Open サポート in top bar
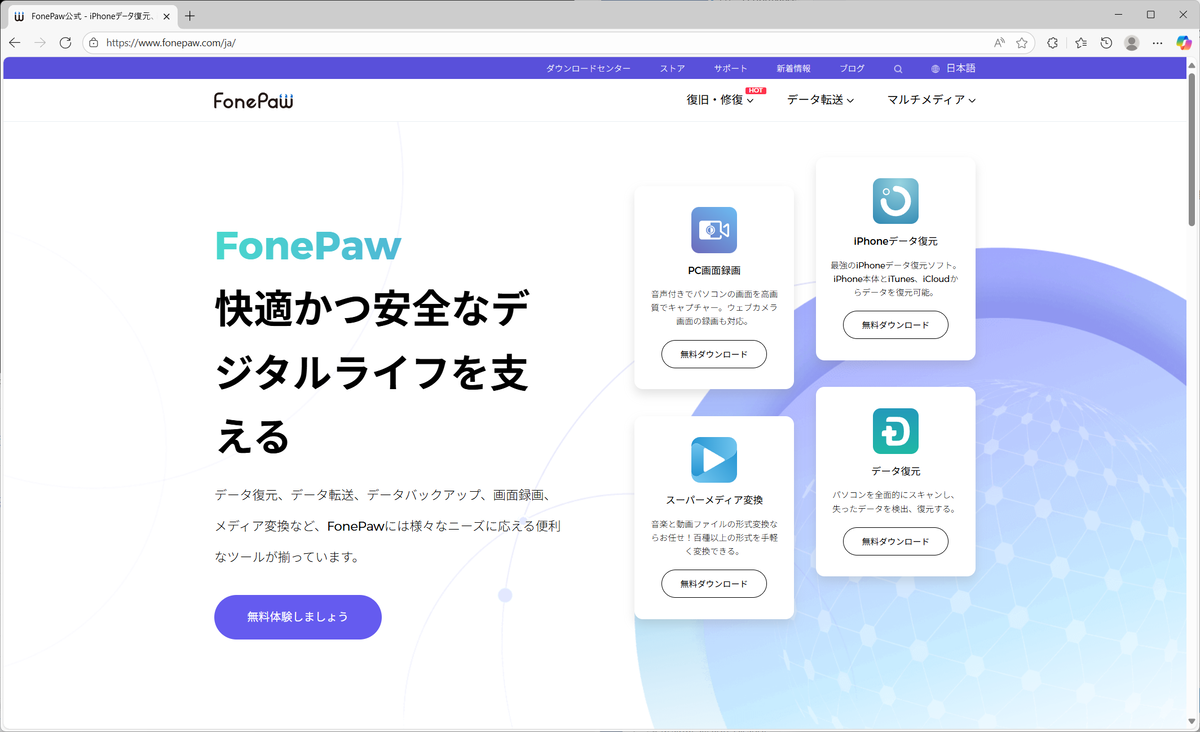Viewport: 1200px width, 732px height. (730, 69)
